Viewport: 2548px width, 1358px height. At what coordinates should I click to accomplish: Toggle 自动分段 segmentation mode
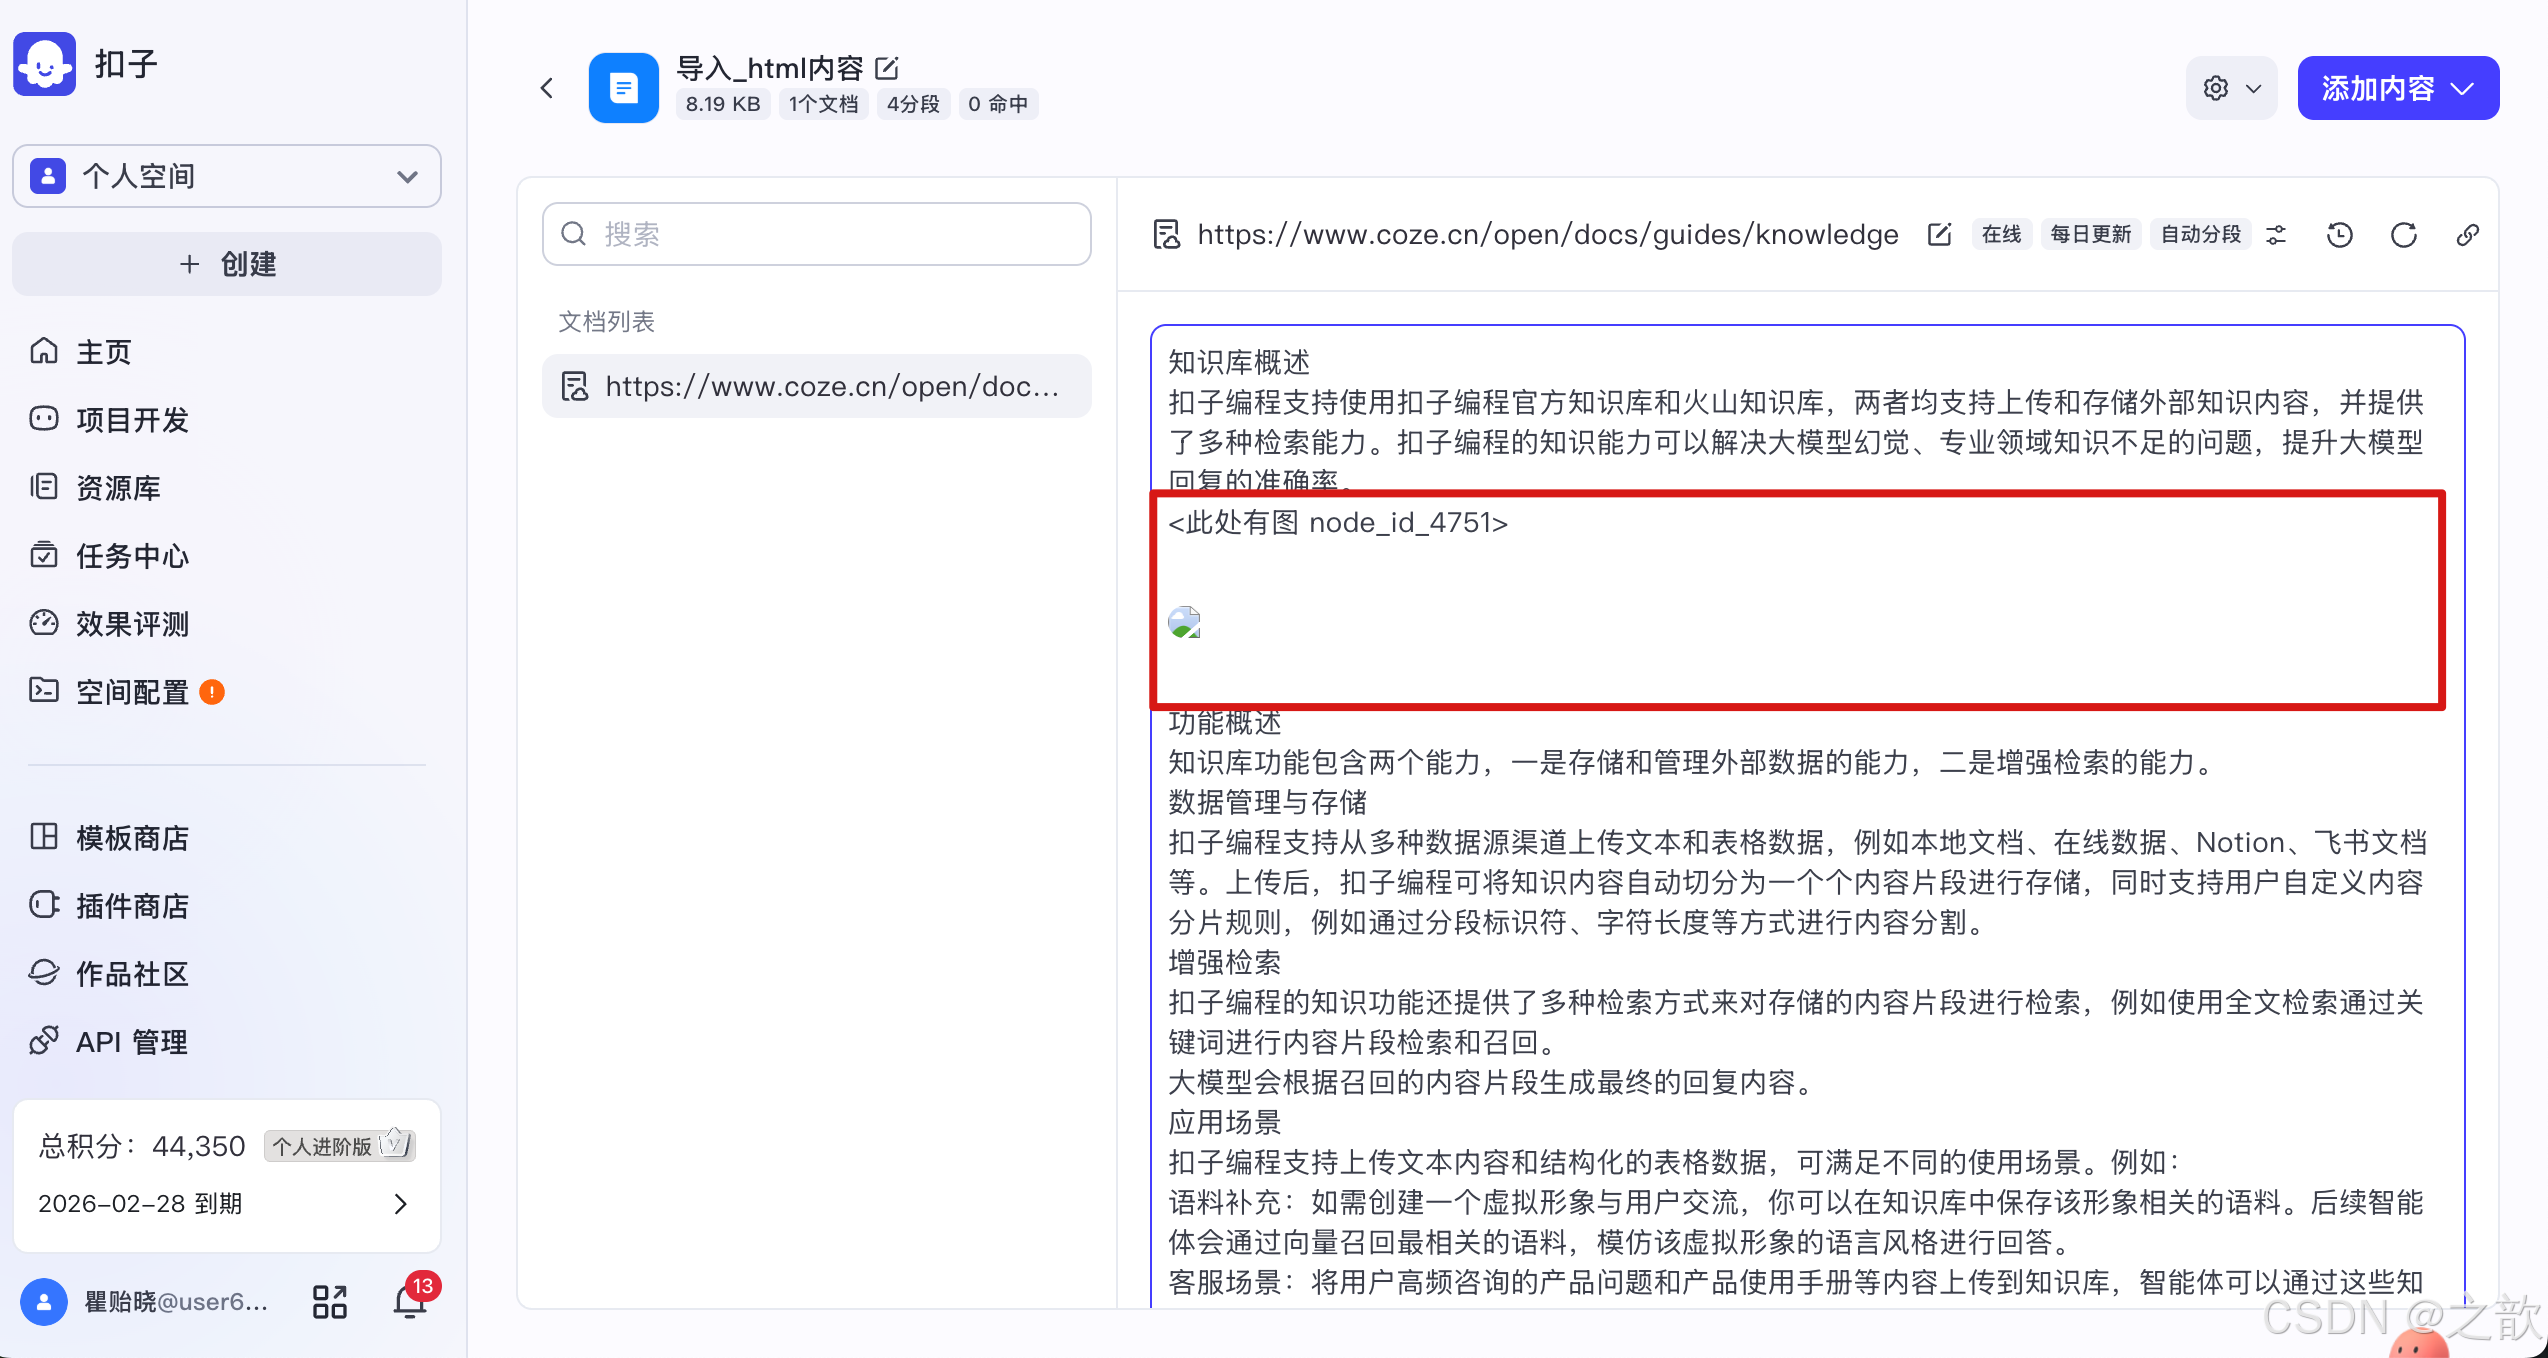click(2200, 233)
